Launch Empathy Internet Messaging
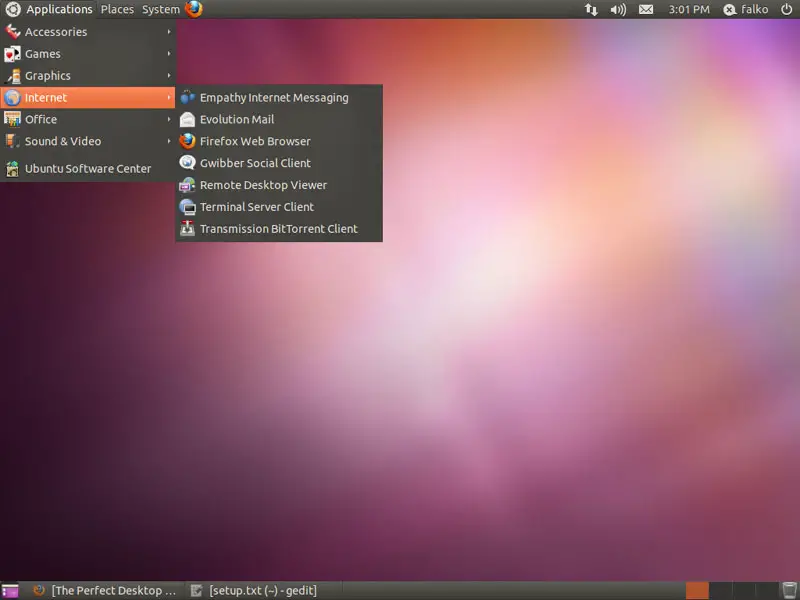The image size is (800, 600). point(279,97)
